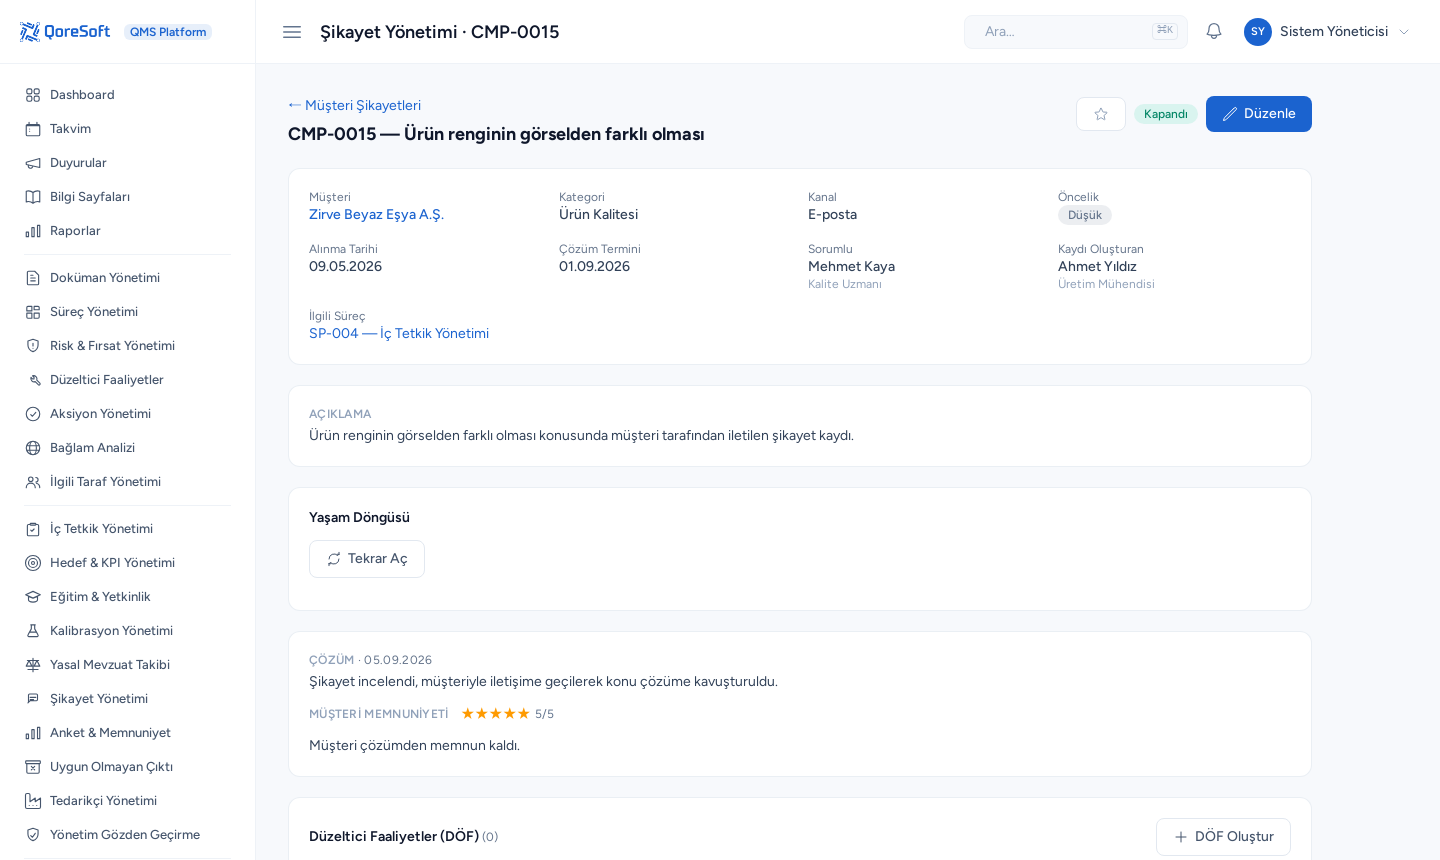Click the Süreç Yönetimi icon
Viewport: 1440px width, 860px height.
coord(33,312)
